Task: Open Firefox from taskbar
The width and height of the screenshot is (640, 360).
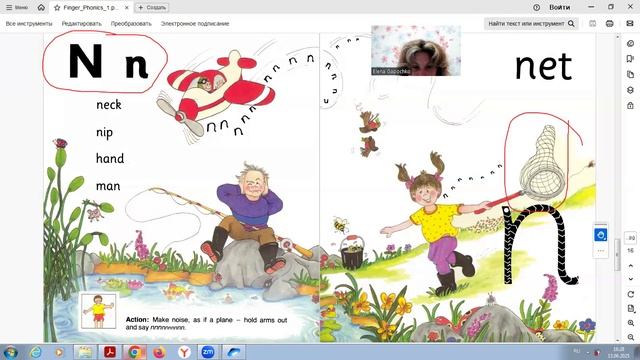Action: tap(160, 352)
